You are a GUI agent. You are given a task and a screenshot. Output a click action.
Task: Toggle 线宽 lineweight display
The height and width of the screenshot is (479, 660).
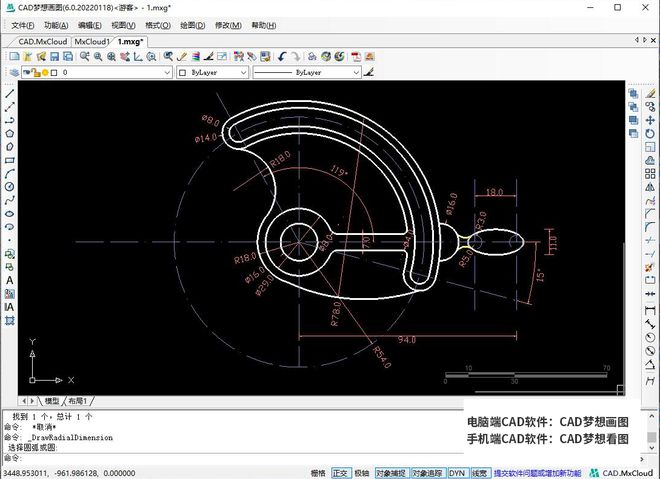click(x=479, y=473)
